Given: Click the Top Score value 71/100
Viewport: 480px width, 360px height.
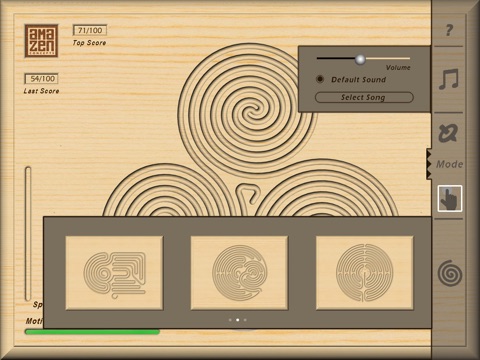Looking at the screenshot, I should pyautogui.click(x=90, y=30).
